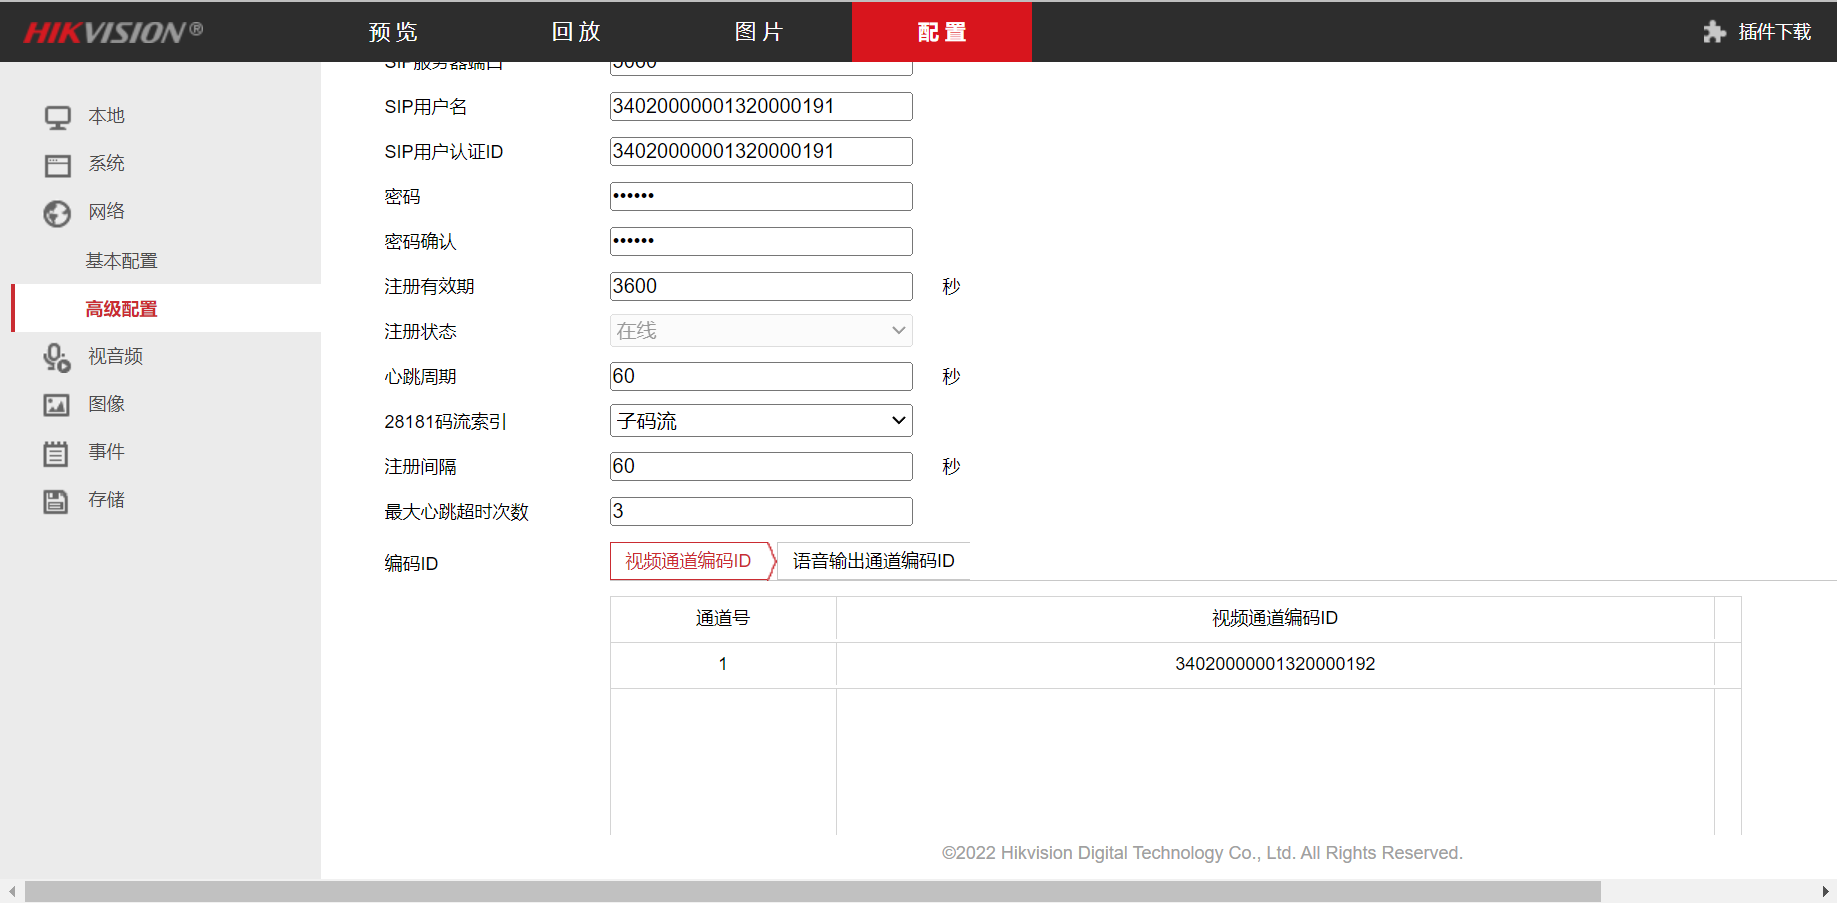Image resolution: width=1837 pixels, height=903 pixels.
Task: Click the 存储 storage disk icon
Action: 57,500
